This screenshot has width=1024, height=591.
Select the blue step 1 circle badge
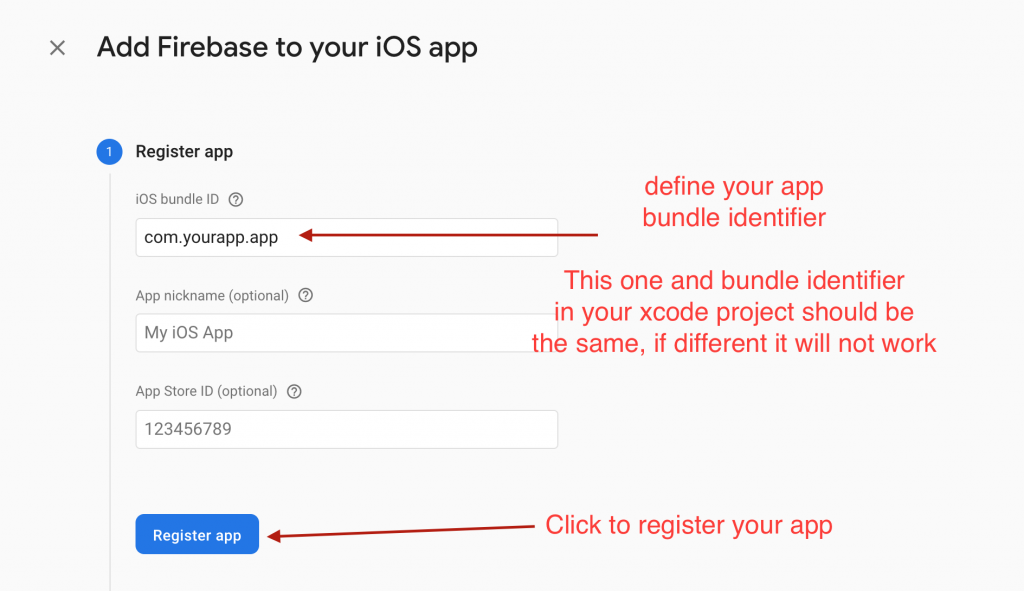109,152
